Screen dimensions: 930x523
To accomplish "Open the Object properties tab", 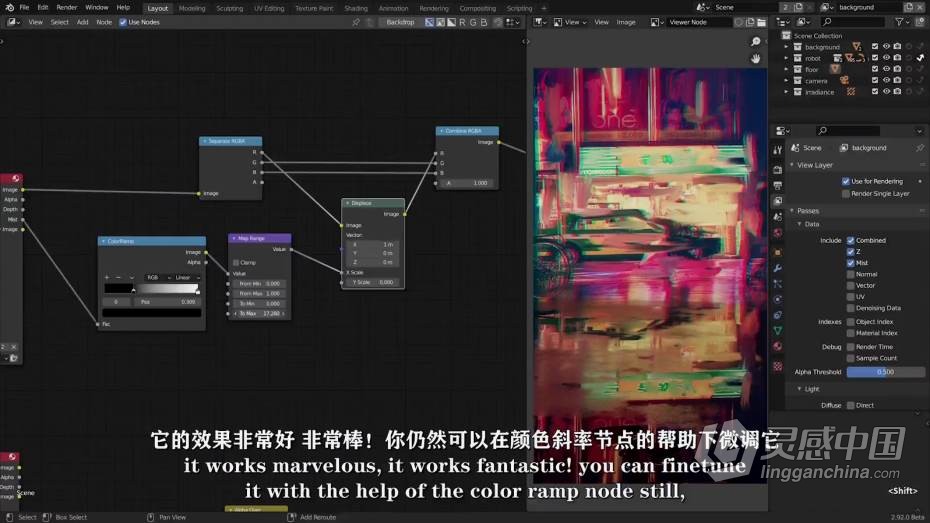I will pyautogui.click(x=778, y=253).
